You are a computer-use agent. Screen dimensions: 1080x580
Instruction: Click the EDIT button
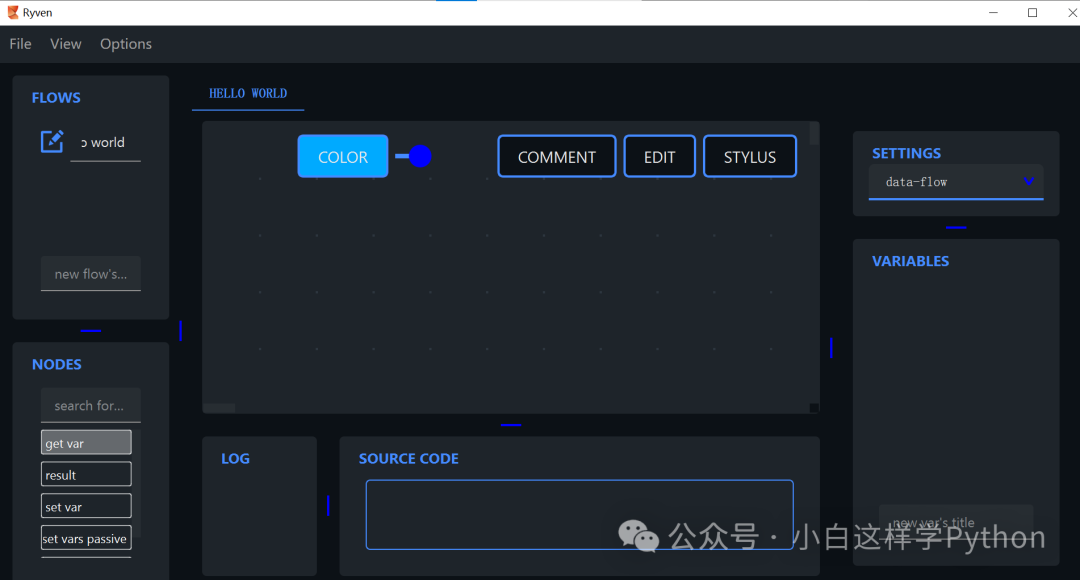point(659,156)
